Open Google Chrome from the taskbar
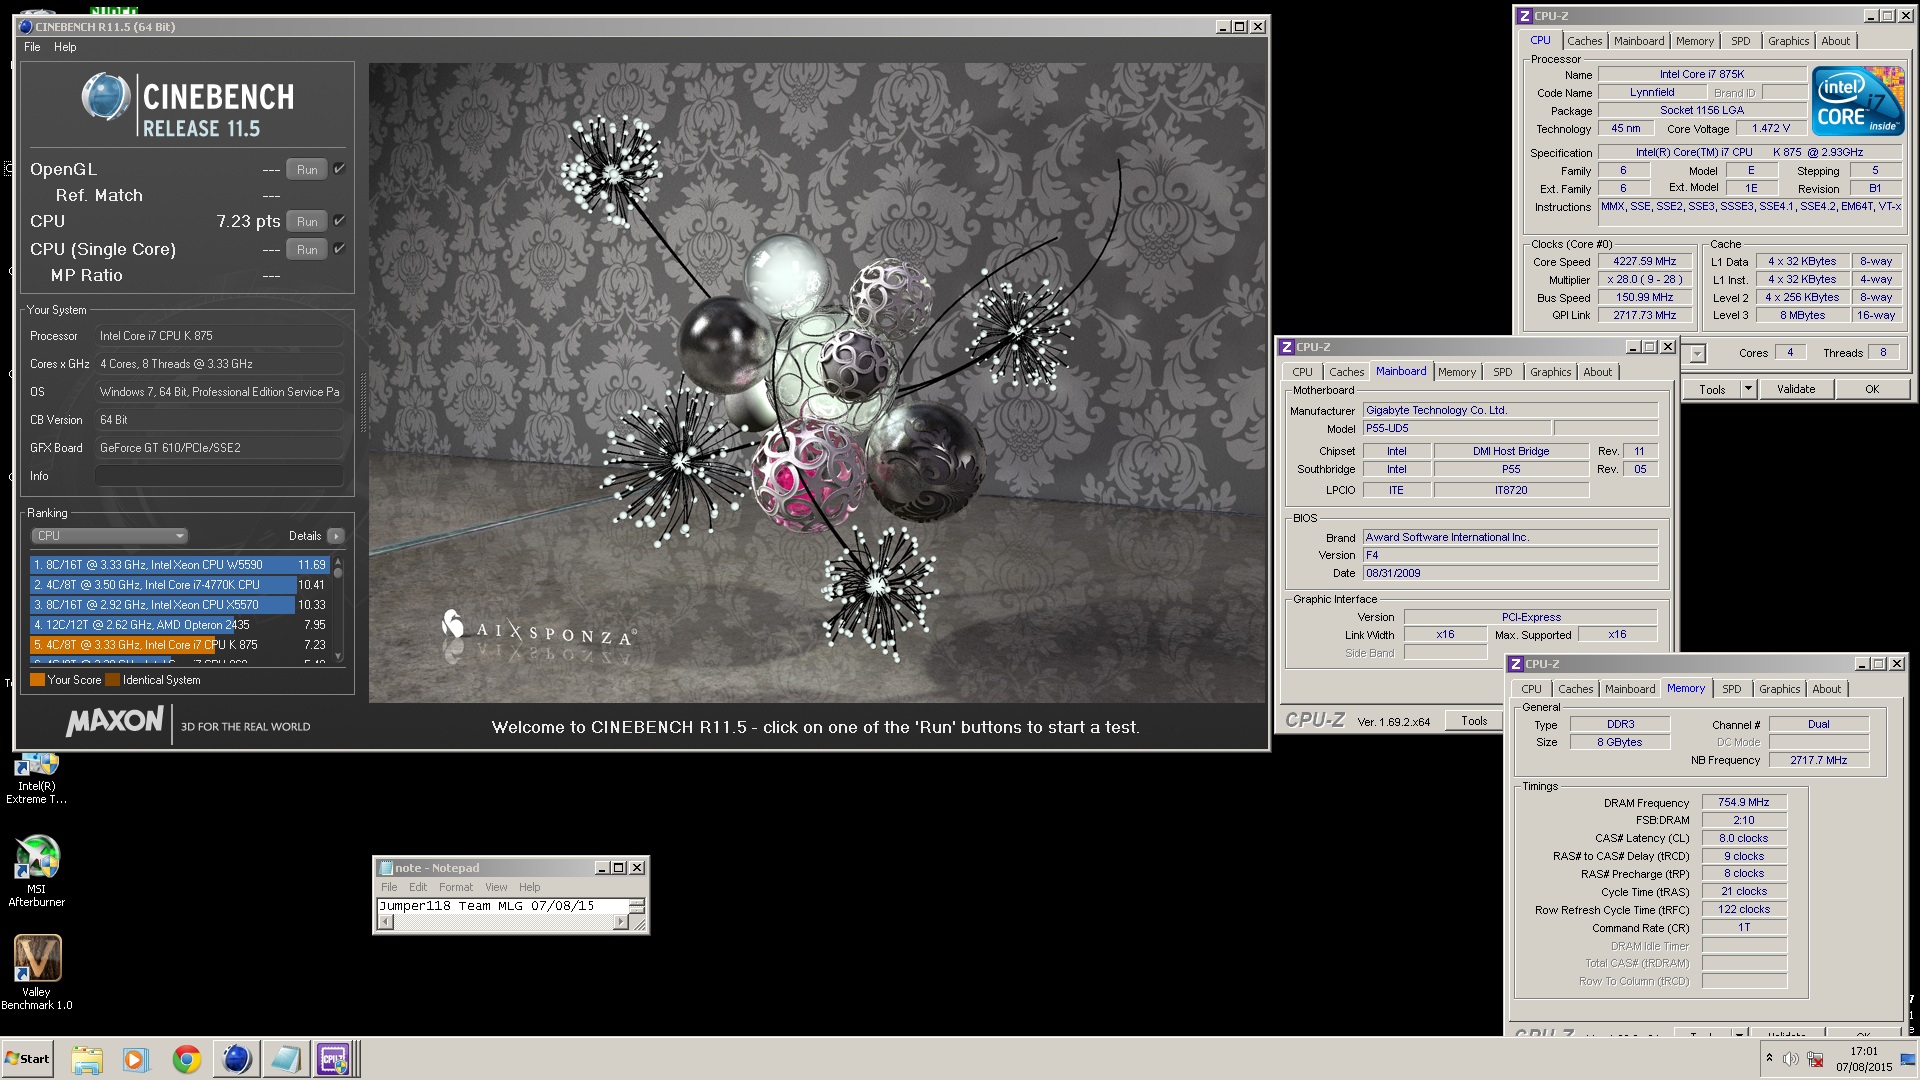 [186, 1058]
